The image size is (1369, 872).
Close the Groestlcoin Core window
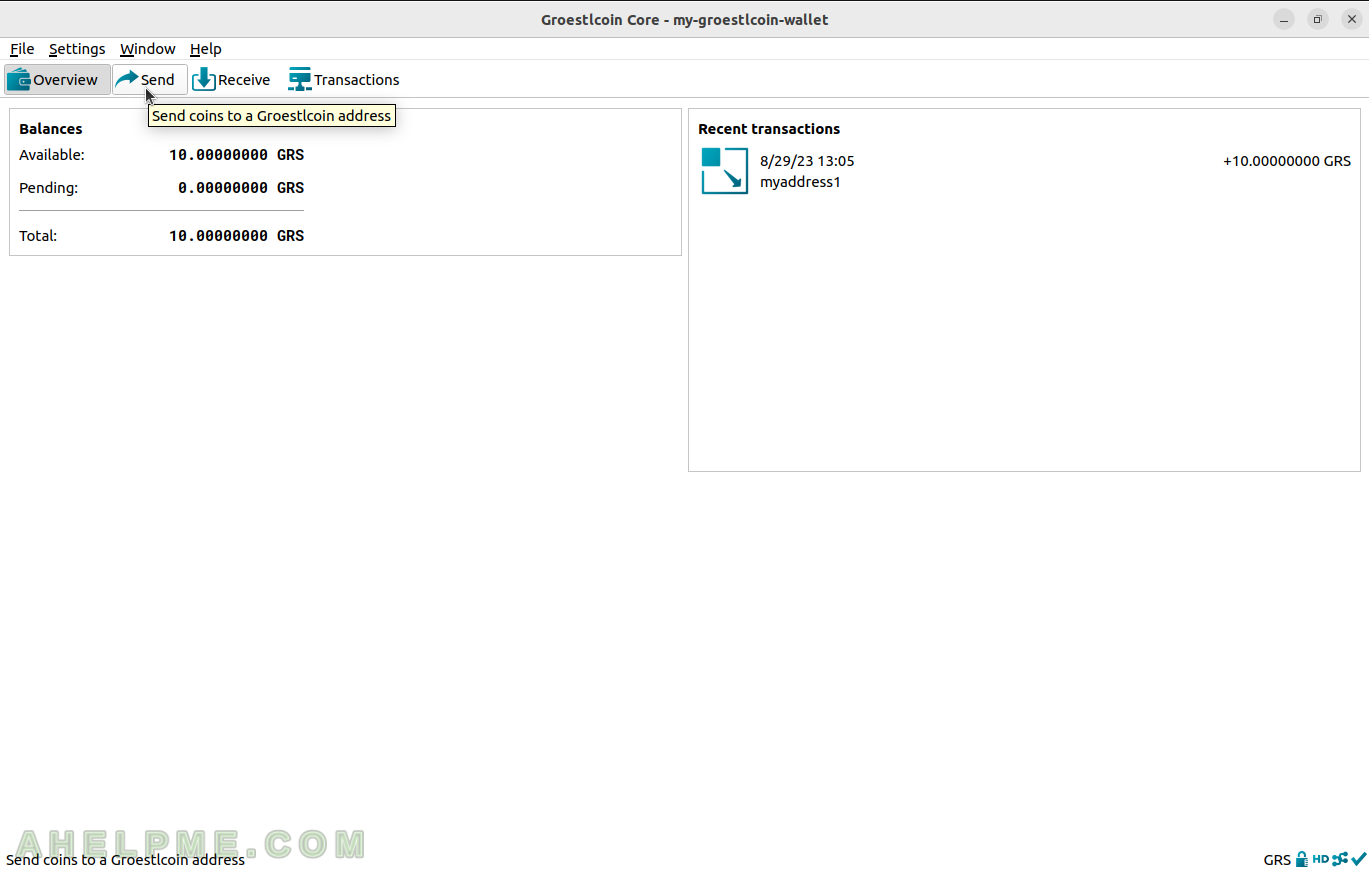(x=1352, y=19)
